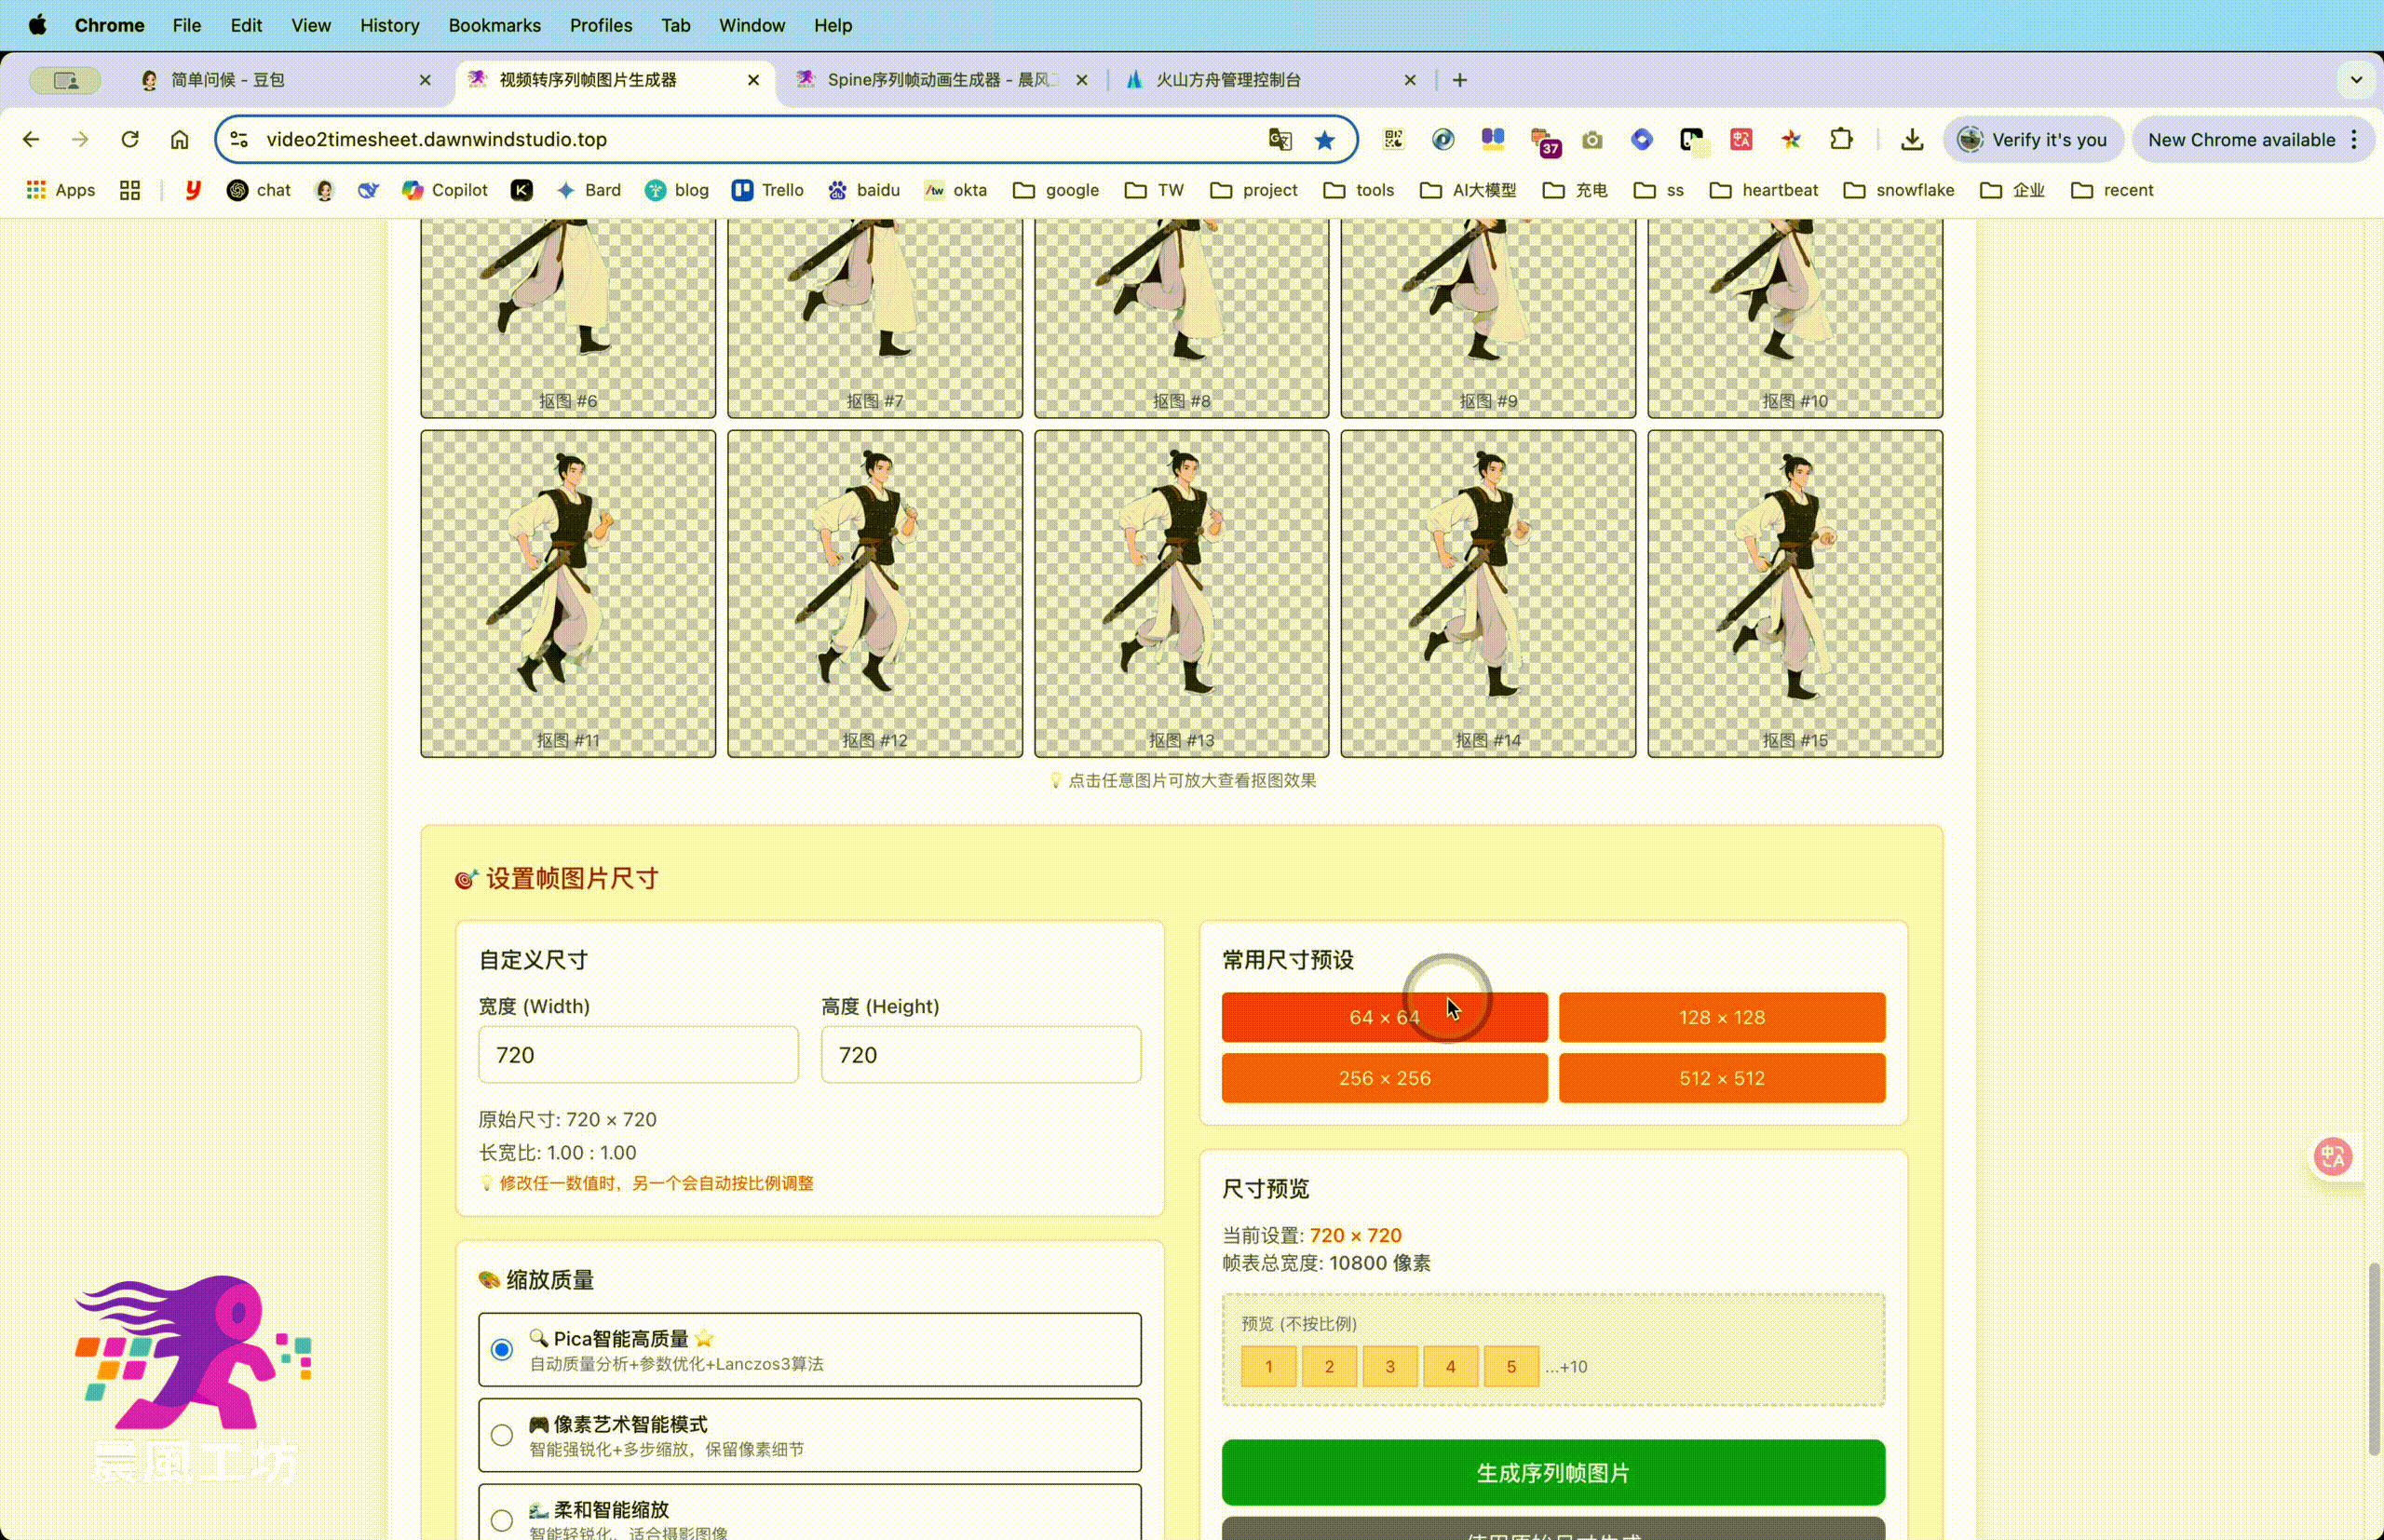
Task: Switch to the Spine序列帧动画生成器 tab
Action: (940, 80)
